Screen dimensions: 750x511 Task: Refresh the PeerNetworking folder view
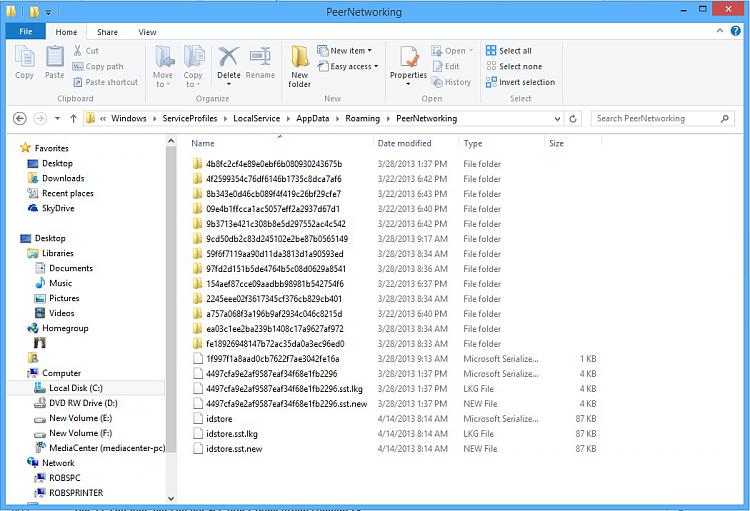[x=573, y=119]
